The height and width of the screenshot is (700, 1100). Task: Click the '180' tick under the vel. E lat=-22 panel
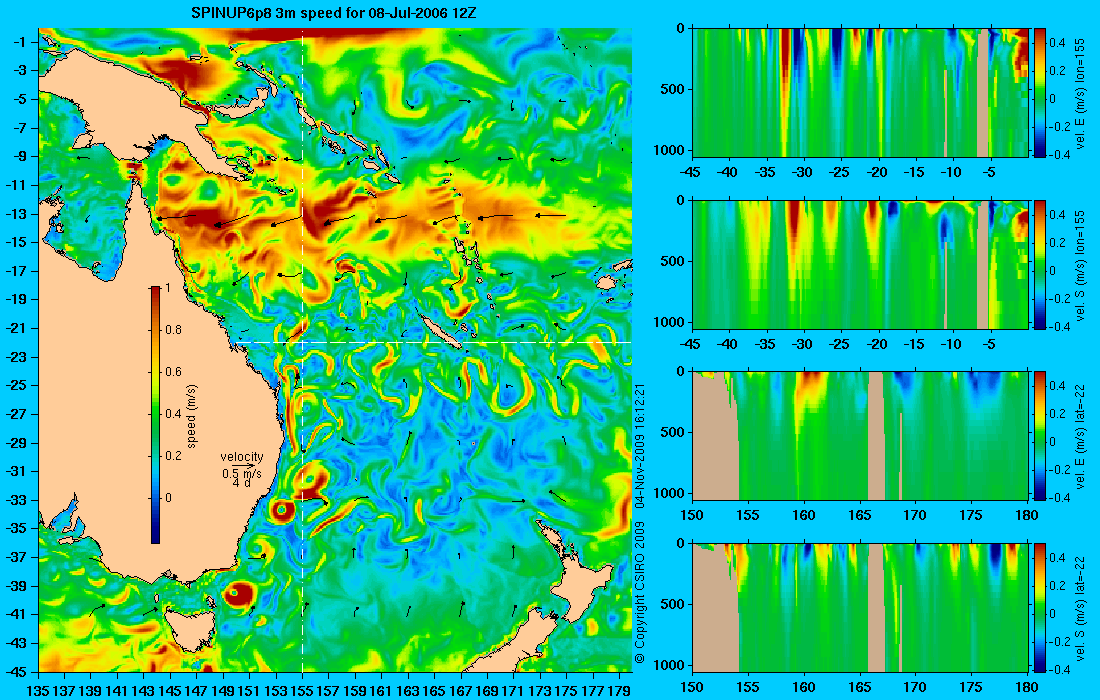1027,515
